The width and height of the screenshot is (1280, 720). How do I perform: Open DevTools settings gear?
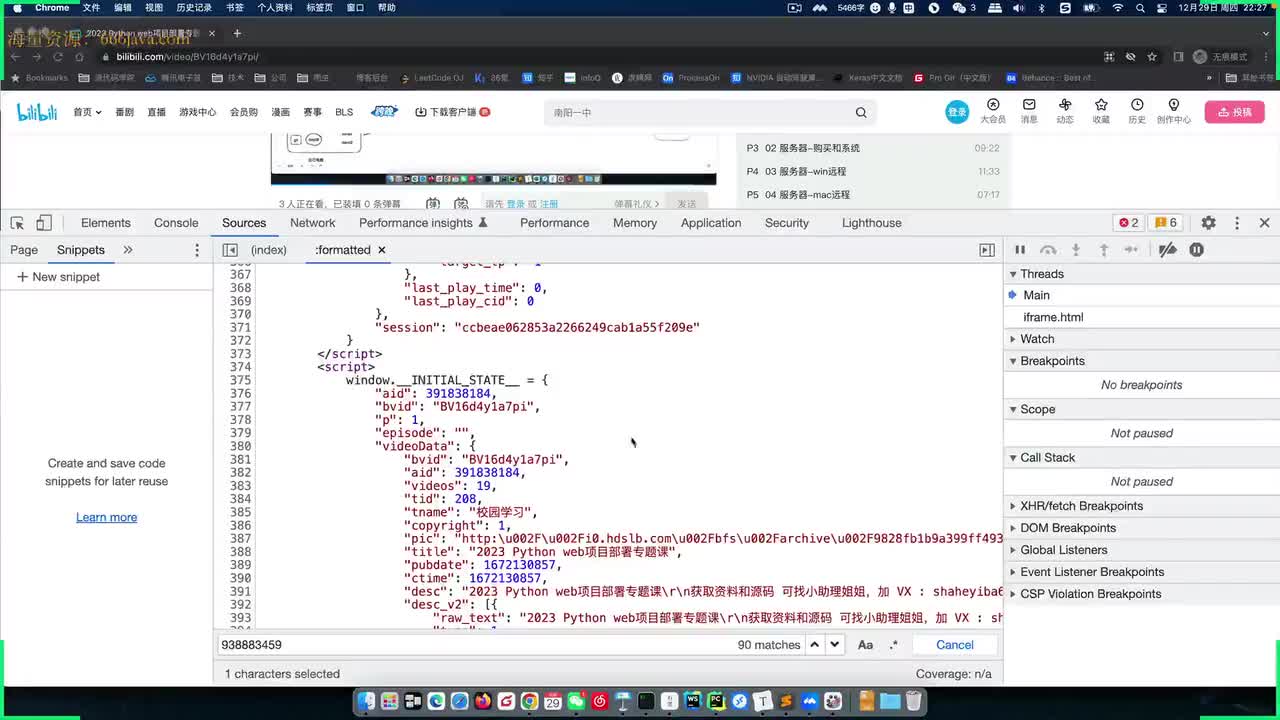[x=1208, y=223]
